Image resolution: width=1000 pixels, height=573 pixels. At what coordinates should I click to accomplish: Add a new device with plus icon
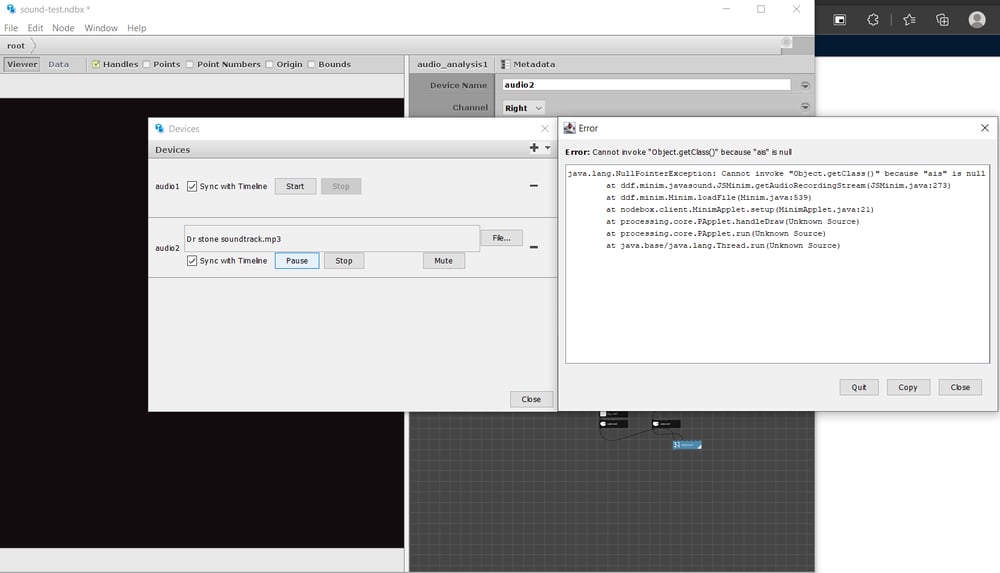(534, 148)
